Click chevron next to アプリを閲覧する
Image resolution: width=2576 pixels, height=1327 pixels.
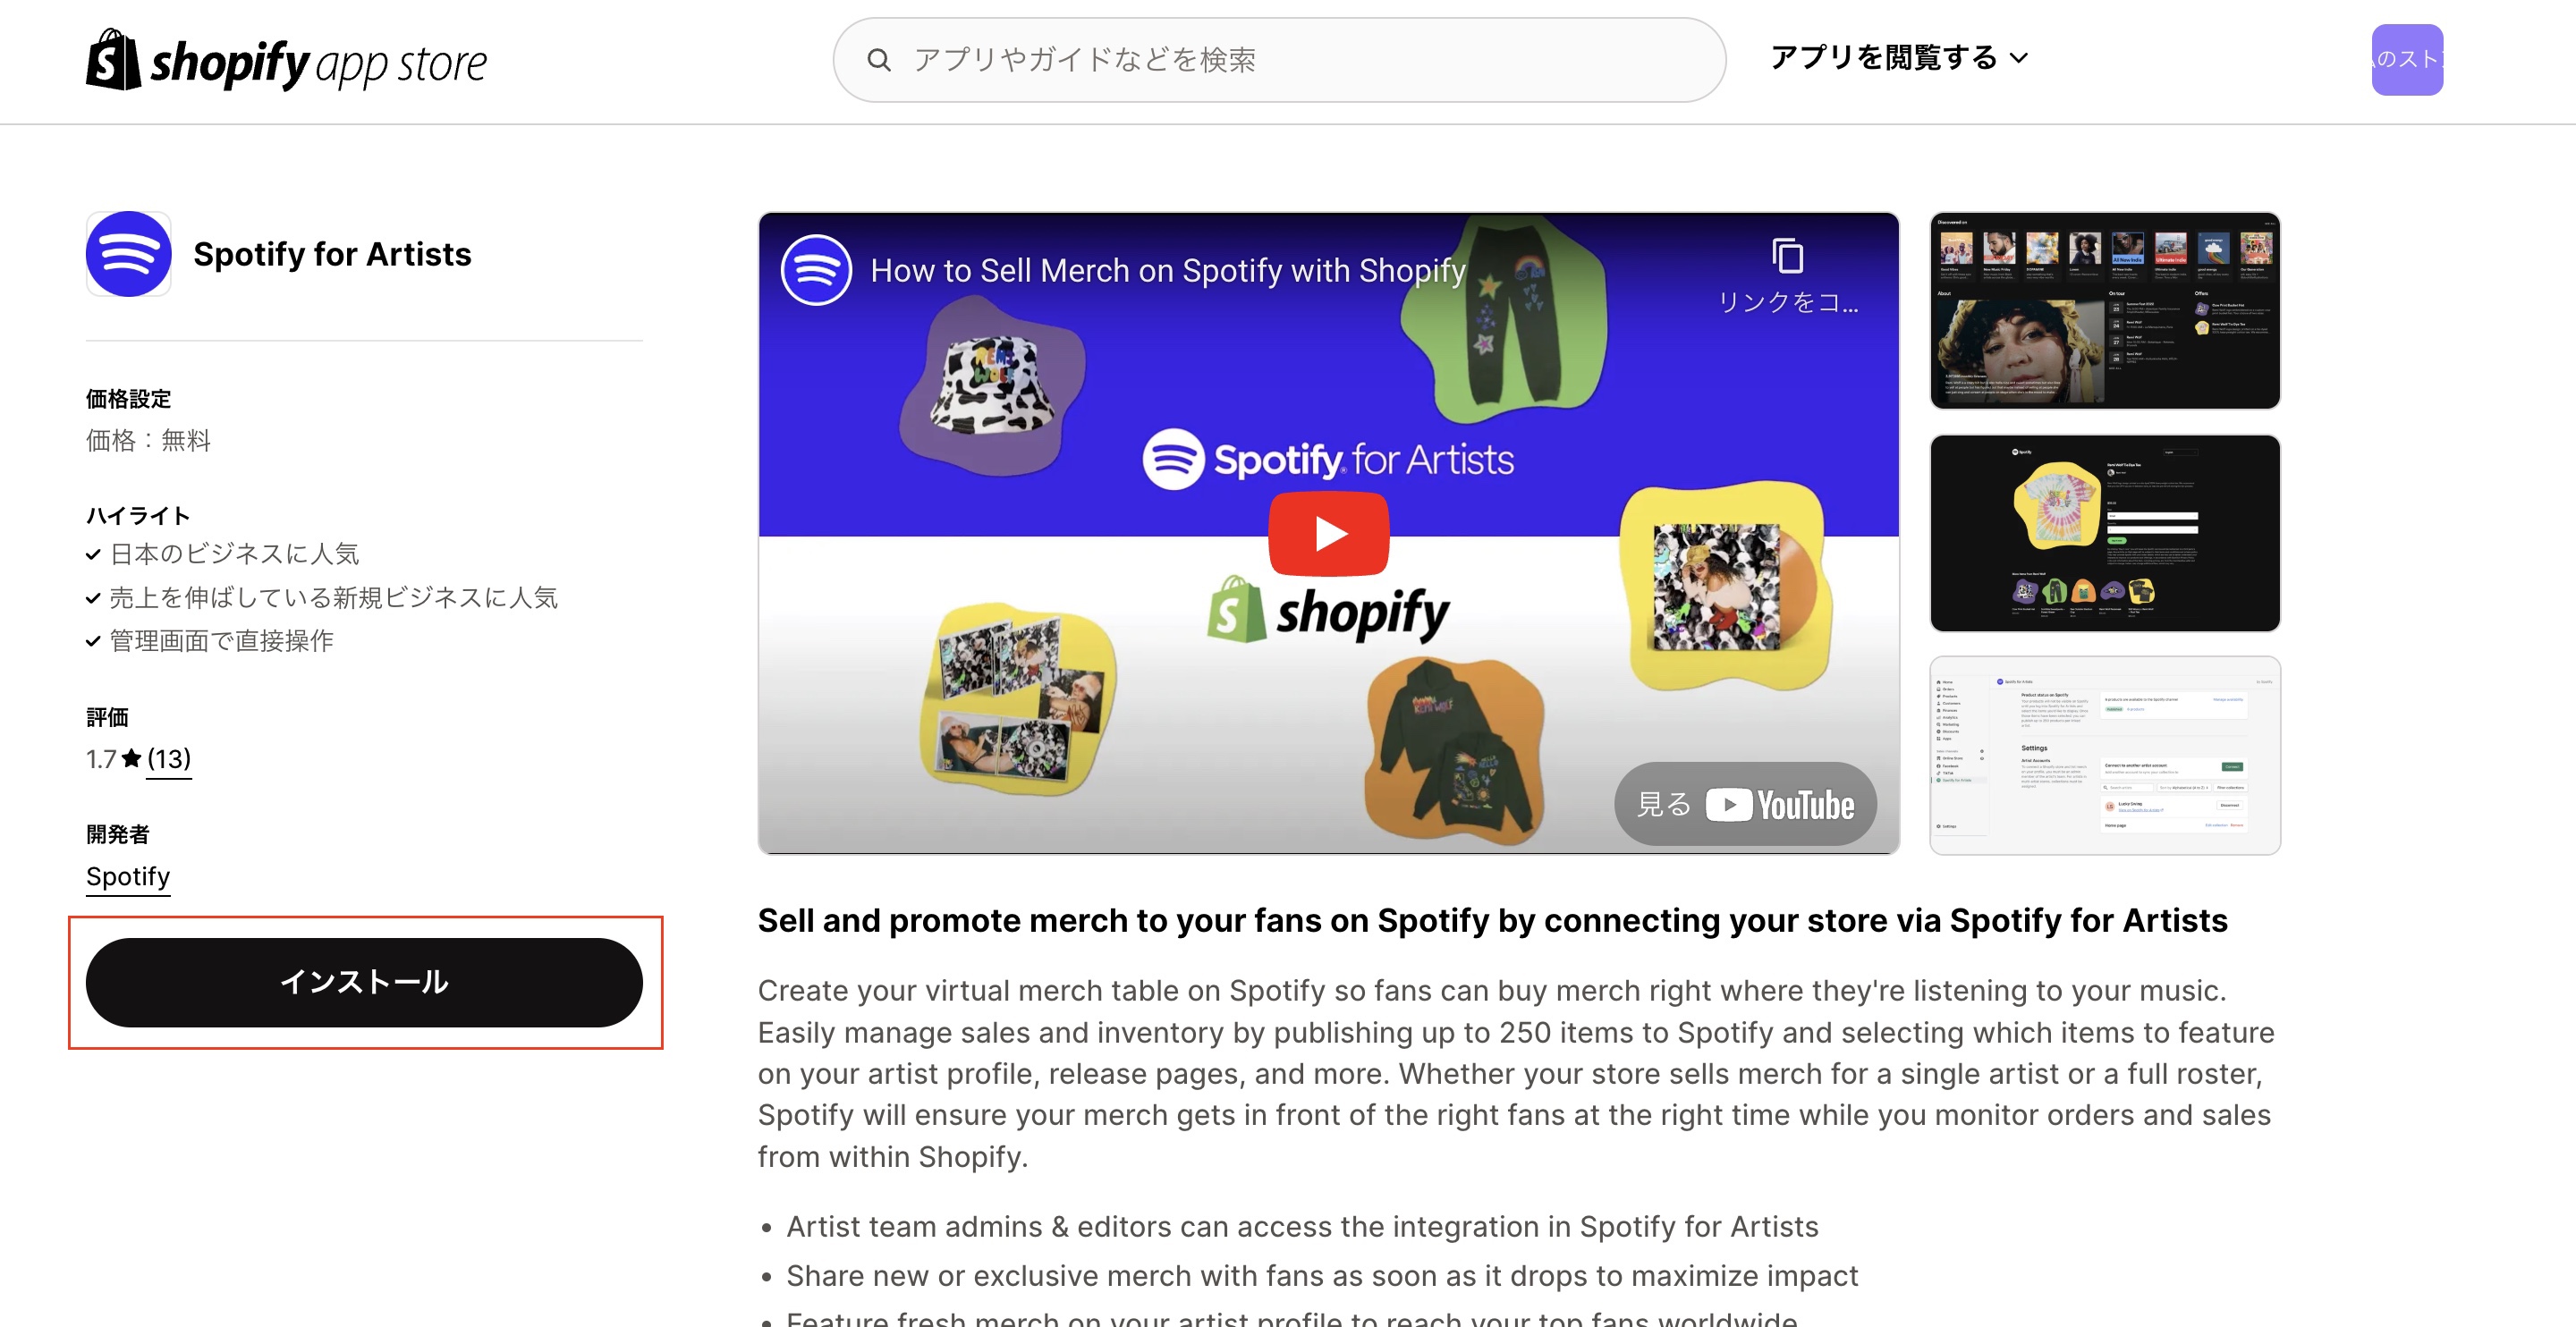coord(2019,58)
